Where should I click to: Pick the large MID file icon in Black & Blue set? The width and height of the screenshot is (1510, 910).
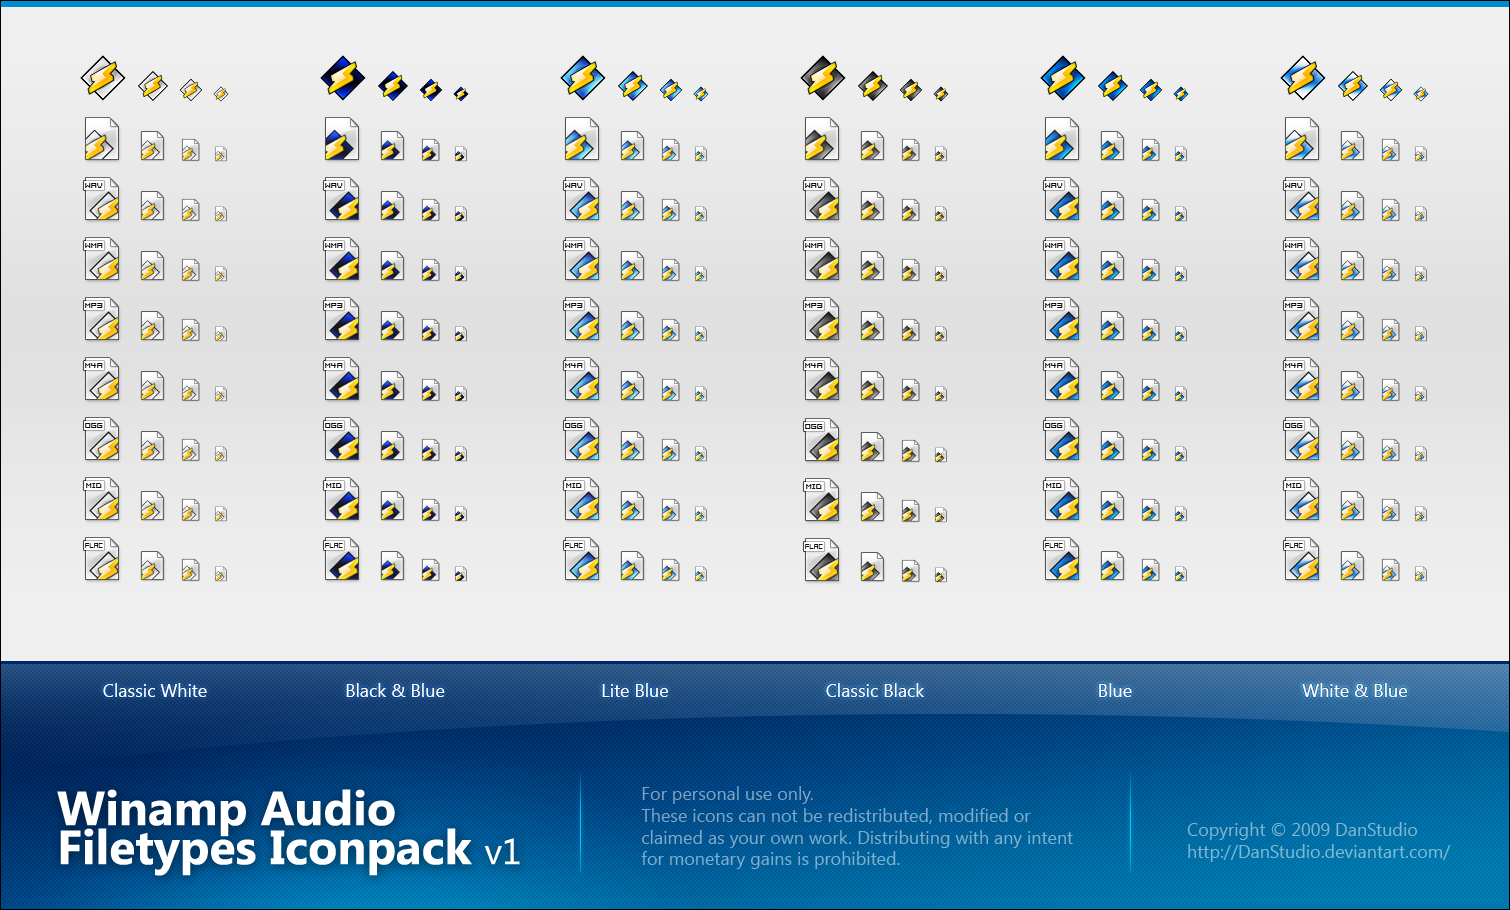click(342, 499)
